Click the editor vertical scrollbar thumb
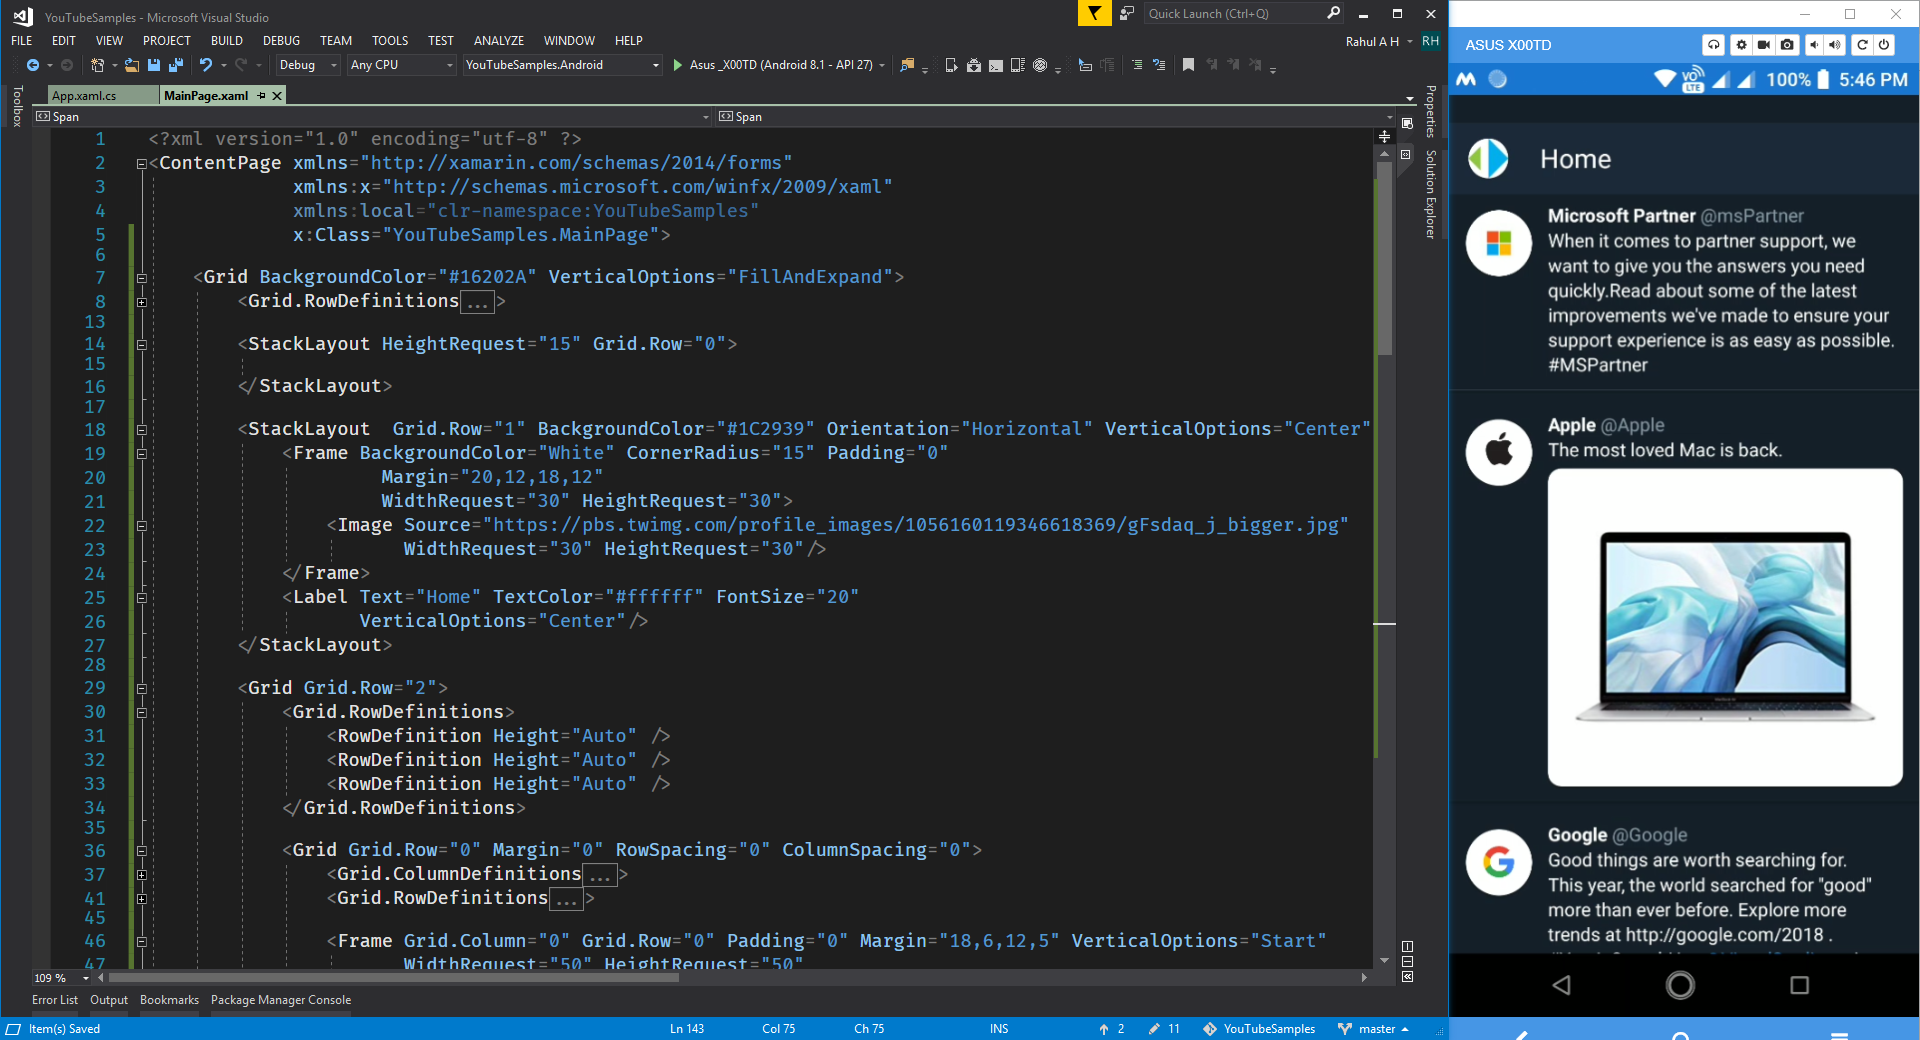The width and height of the screenshot is (1920, 1040). (x=1384, y=258)
